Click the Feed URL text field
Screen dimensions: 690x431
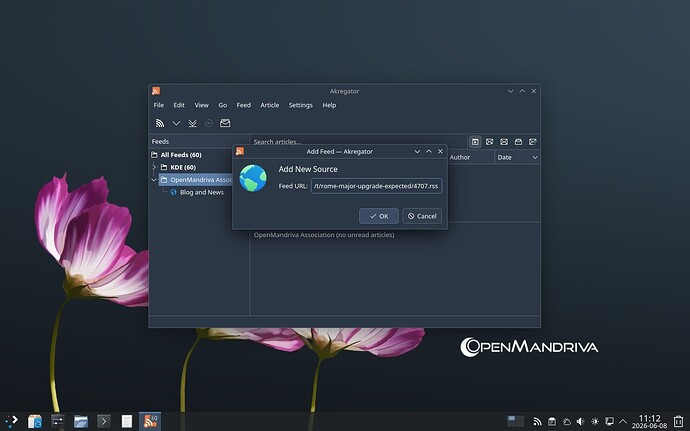[x=377, y=186]
